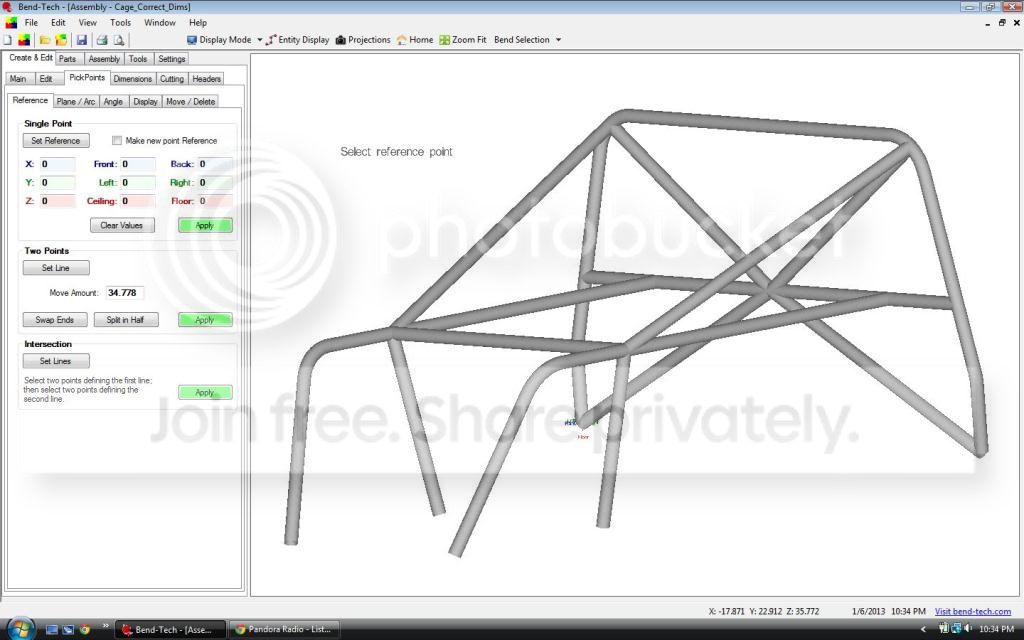Open print preview magnifier icon
Screen dimensions: 1024x640
pyautogui.click(x=119, y=40)
